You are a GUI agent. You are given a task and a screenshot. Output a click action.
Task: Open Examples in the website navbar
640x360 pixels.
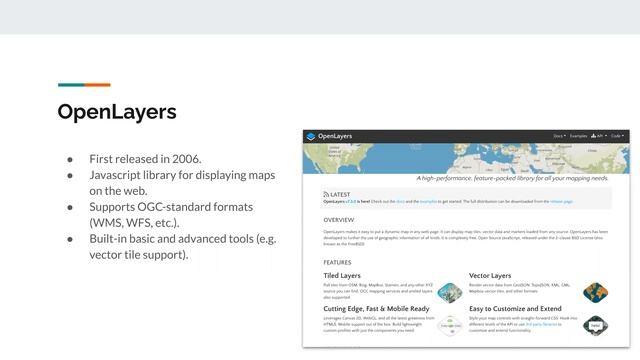(578, 136)
